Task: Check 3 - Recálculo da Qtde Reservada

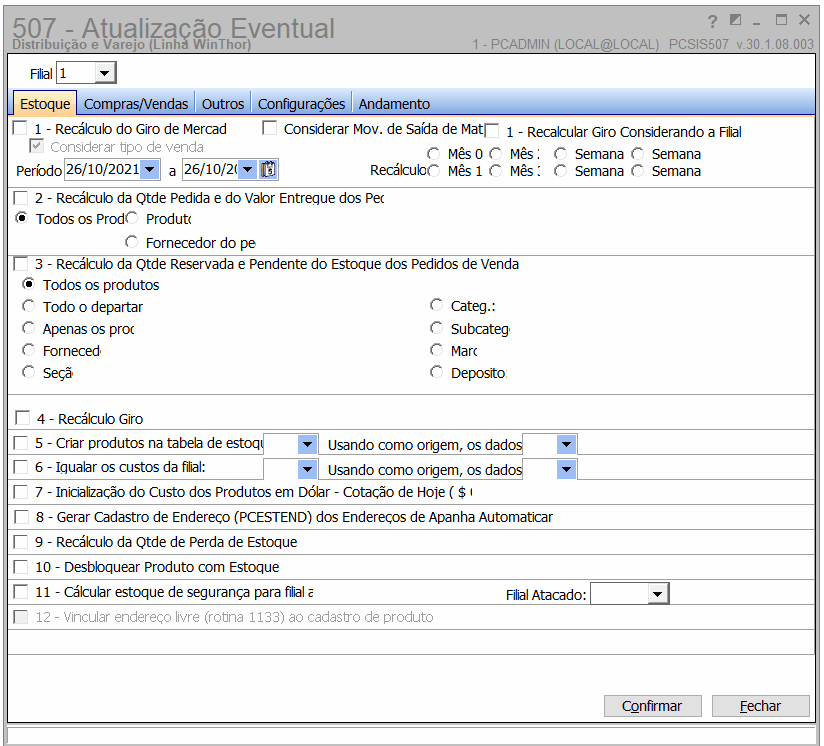Action: (x=21, y=263)
